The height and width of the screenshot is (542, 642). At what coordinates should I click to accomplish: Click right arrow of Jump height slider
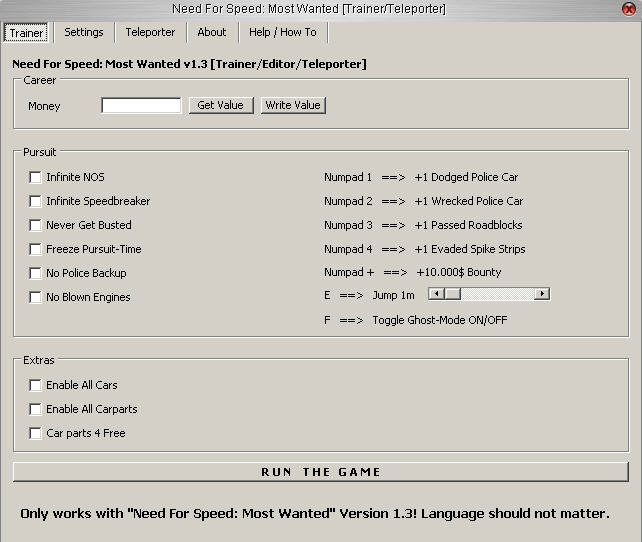(542, 294)
